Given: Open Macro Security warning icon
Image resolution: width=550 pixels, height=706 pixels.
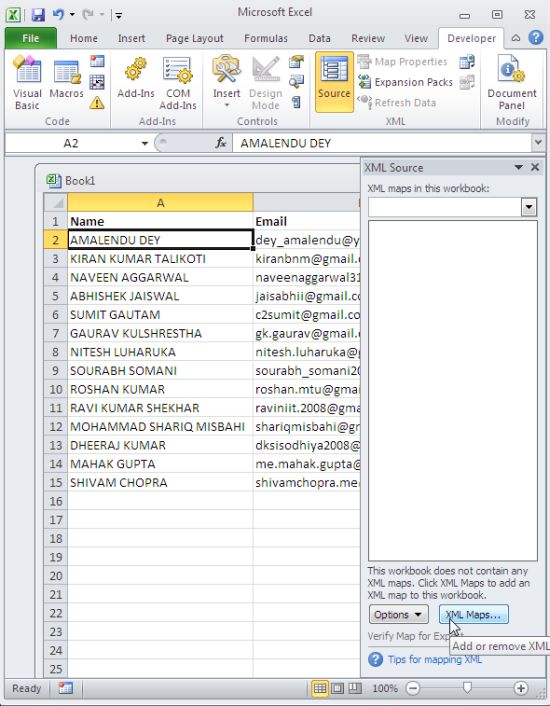Looking at the screenshot, I should [x=97, y=103].
